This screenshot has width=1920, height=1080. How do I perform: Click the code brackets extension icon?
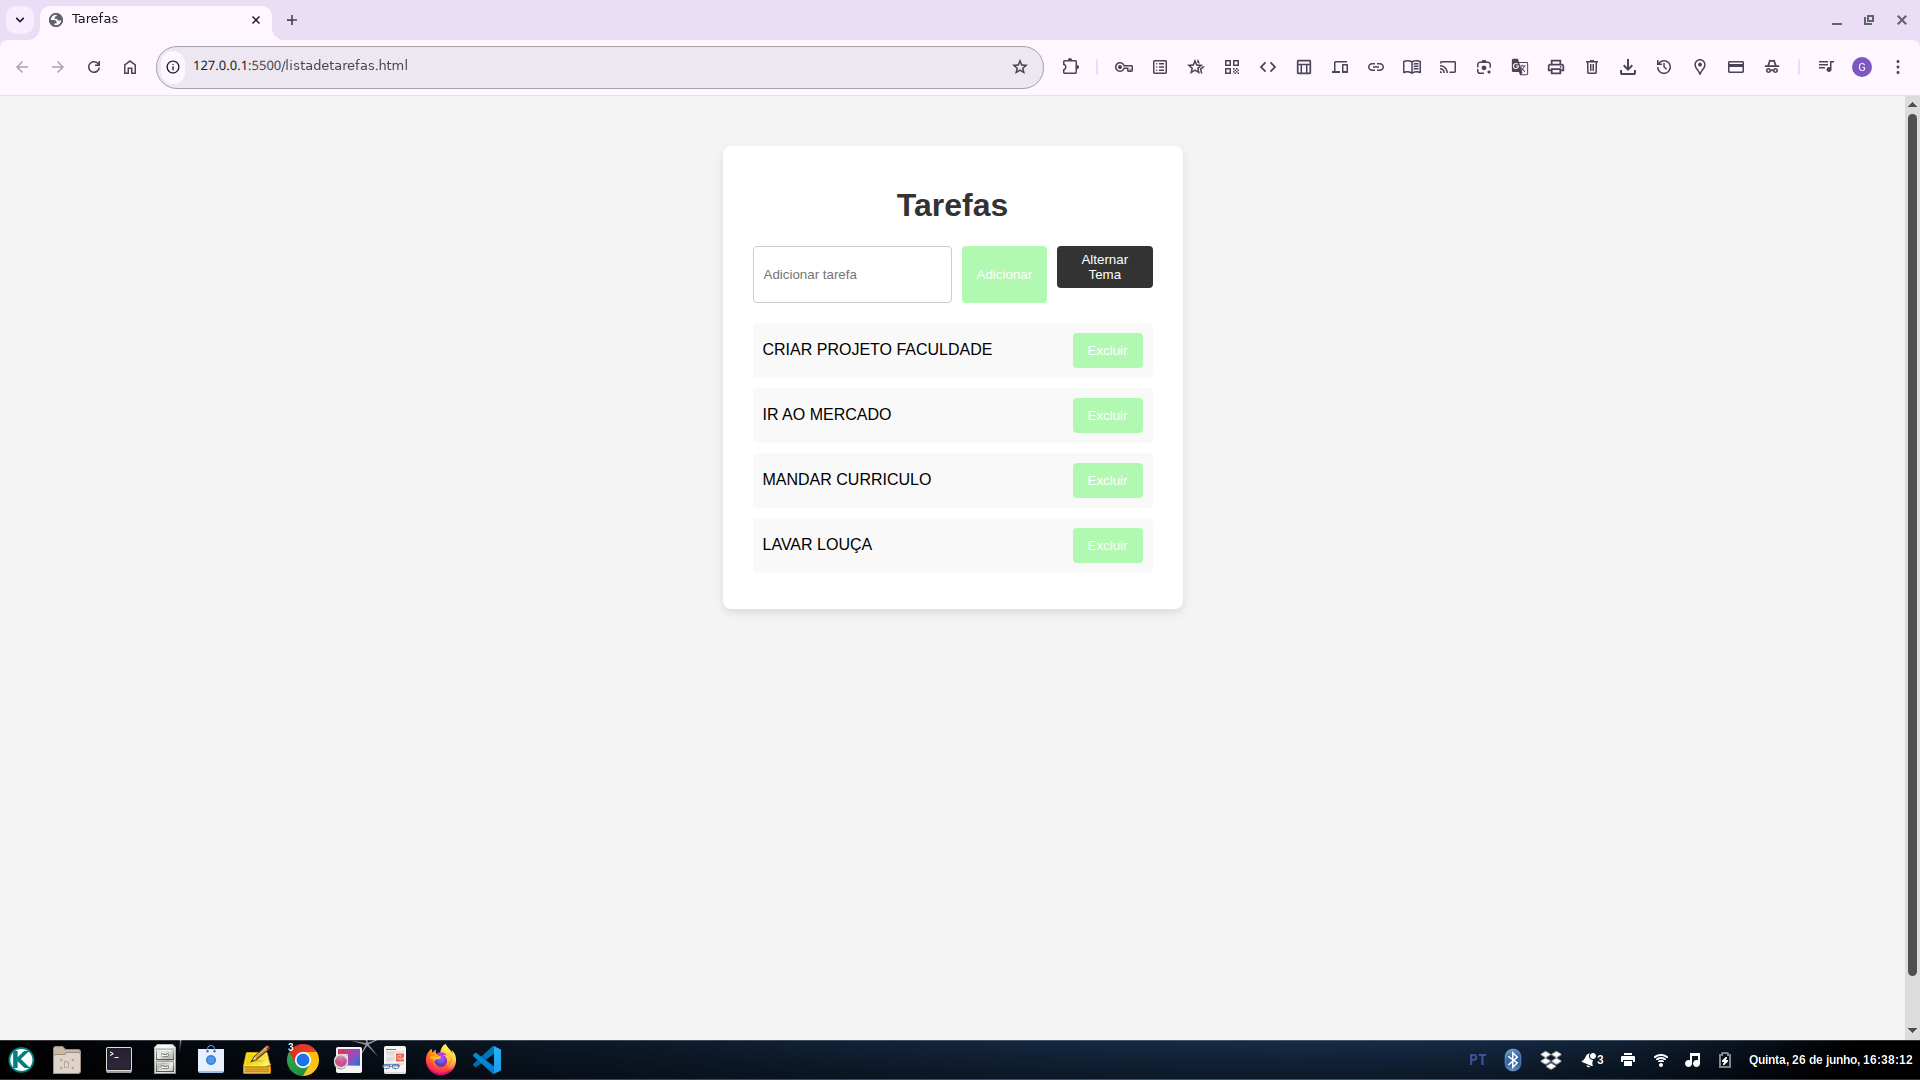click(1268, 67)
